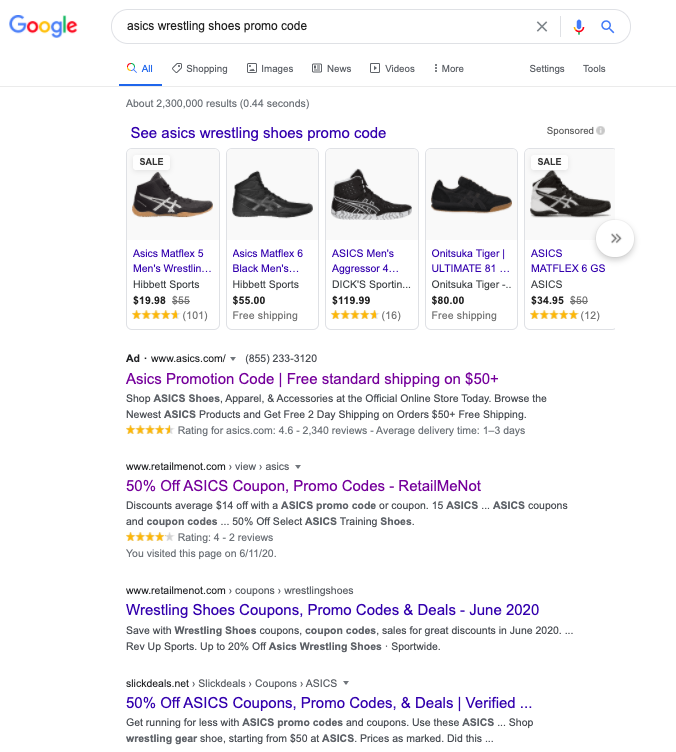Click the blue search magnifier icon
Image resolution: width=676 pixels, height=752 pixels.
pyautogui.click(x=607, y=27)
